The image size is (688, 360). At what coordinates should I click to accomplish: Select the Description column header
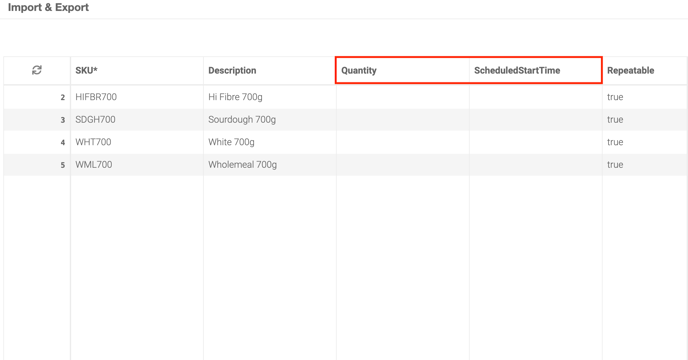point(270,70)
